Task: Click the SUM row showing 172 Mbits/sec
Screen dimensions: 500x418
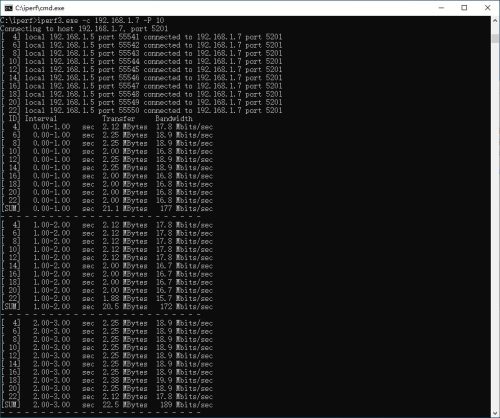Action: click(107, 307)
